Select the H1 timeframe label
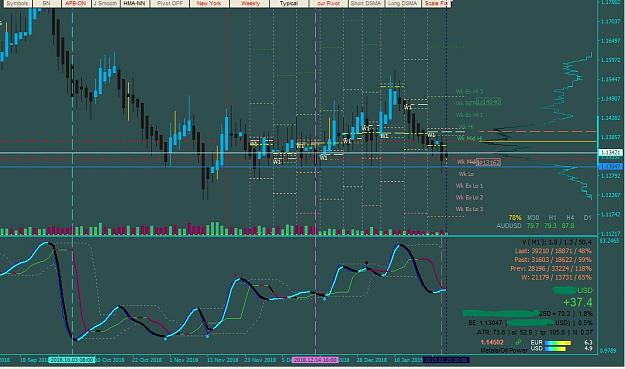This screenshot has height=369, width=625. [x=552, y=218]
